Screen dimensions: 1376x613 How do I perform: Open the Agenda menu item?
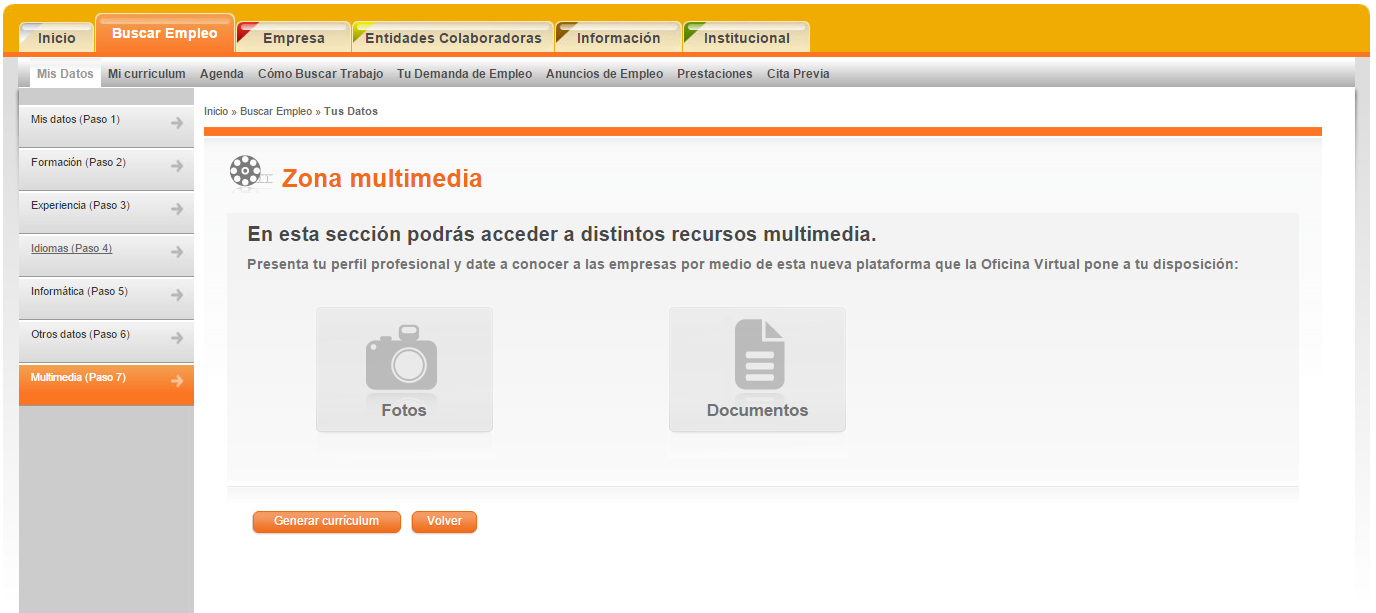[x=222, y=72]
